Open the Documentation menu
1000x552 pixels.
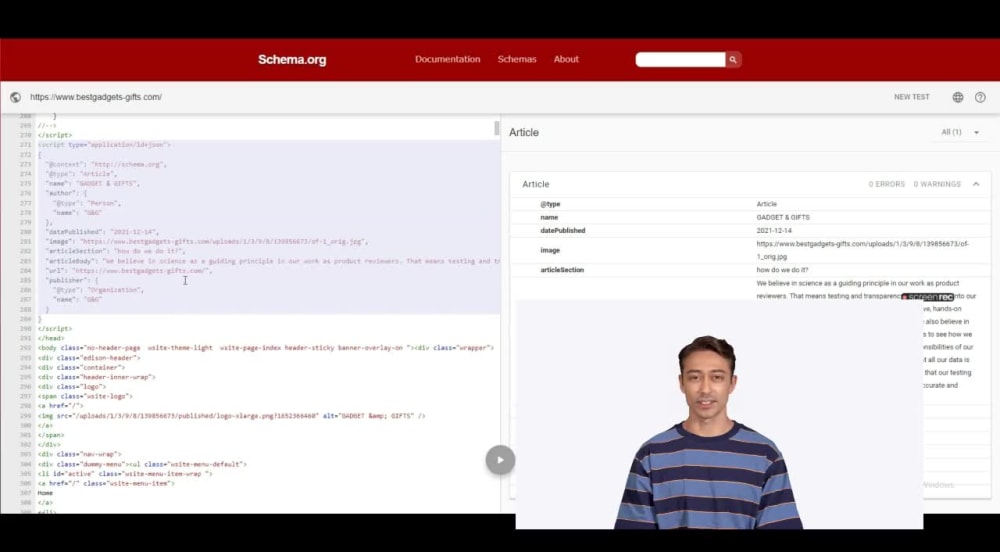click(448, 59)
